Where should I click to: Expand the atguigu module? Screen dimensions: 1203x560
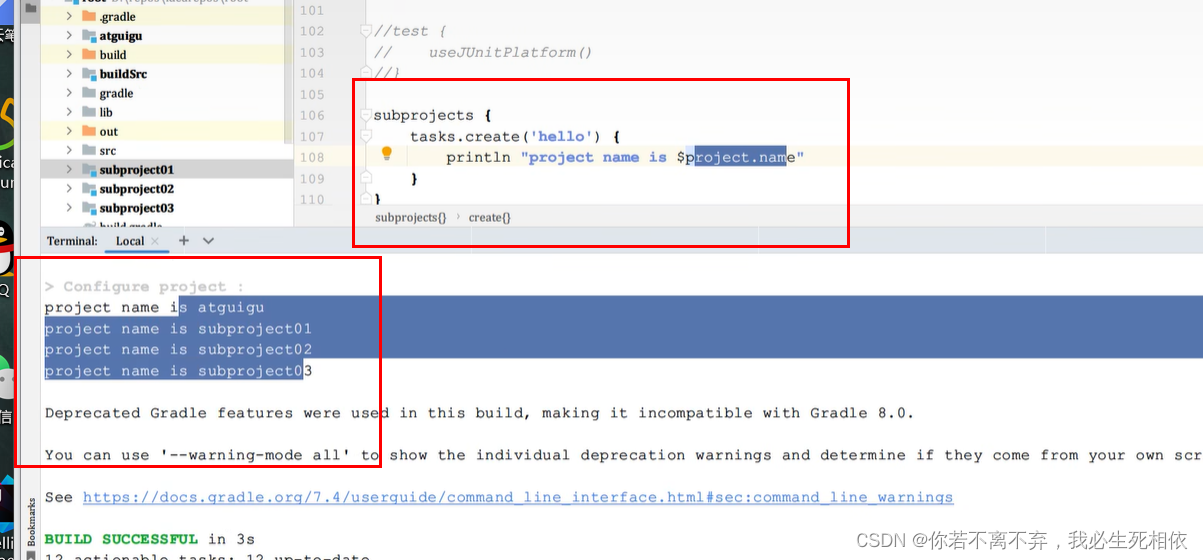[x=69, y=36]
